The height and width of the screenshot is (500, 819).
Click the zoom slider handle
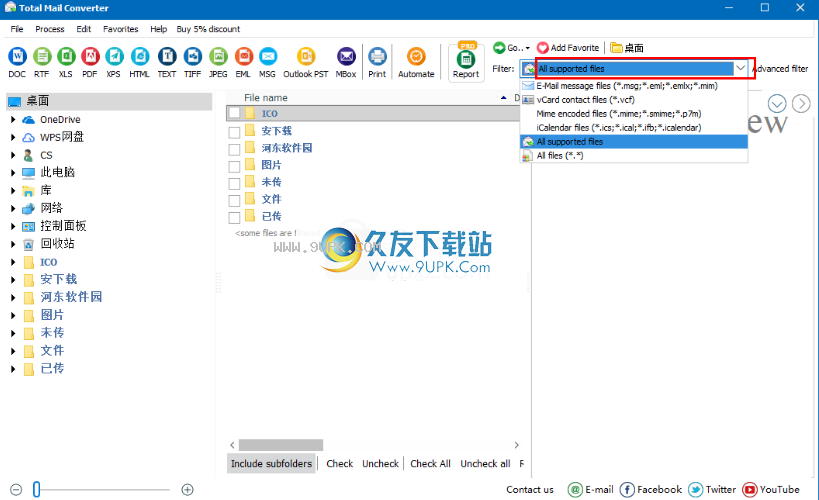click(37, 490)
